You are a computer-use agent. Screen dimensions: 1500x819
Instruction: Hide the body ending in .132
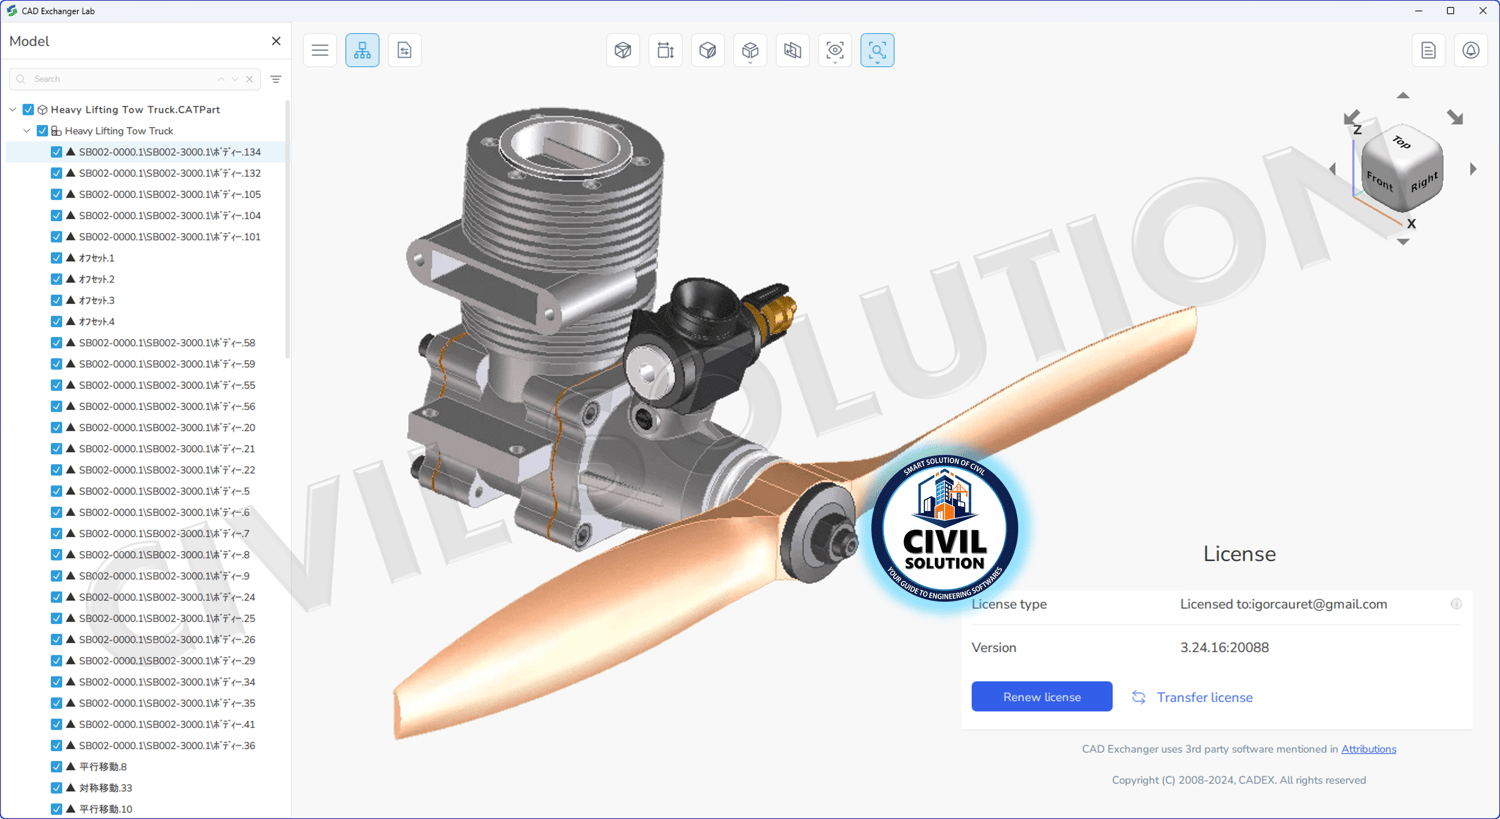click(56, 173)
